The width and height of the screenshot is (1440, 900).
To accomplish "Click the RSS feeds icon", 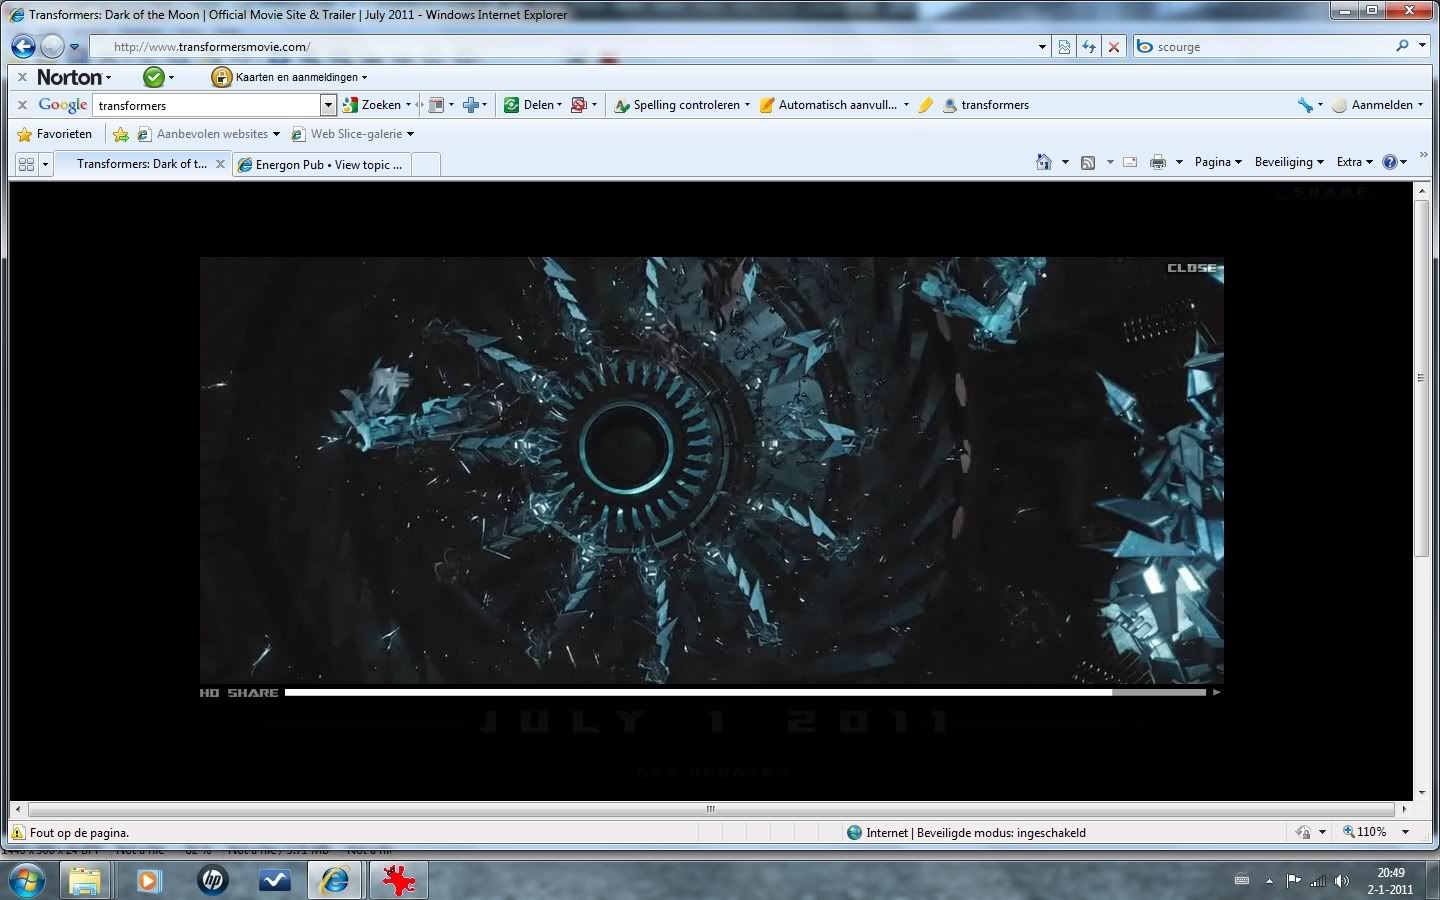I will (x=1088, y=162).
